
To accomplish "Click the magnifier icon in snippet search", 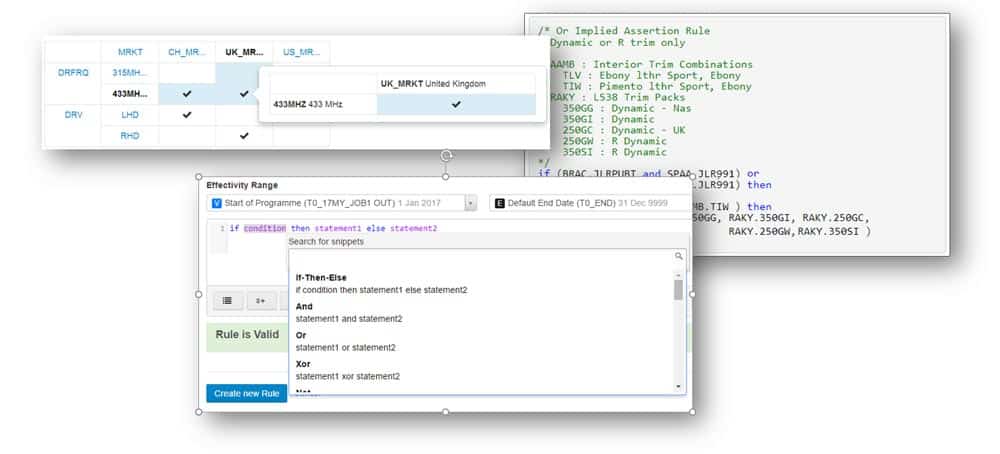I will click(x=678, y=256).
